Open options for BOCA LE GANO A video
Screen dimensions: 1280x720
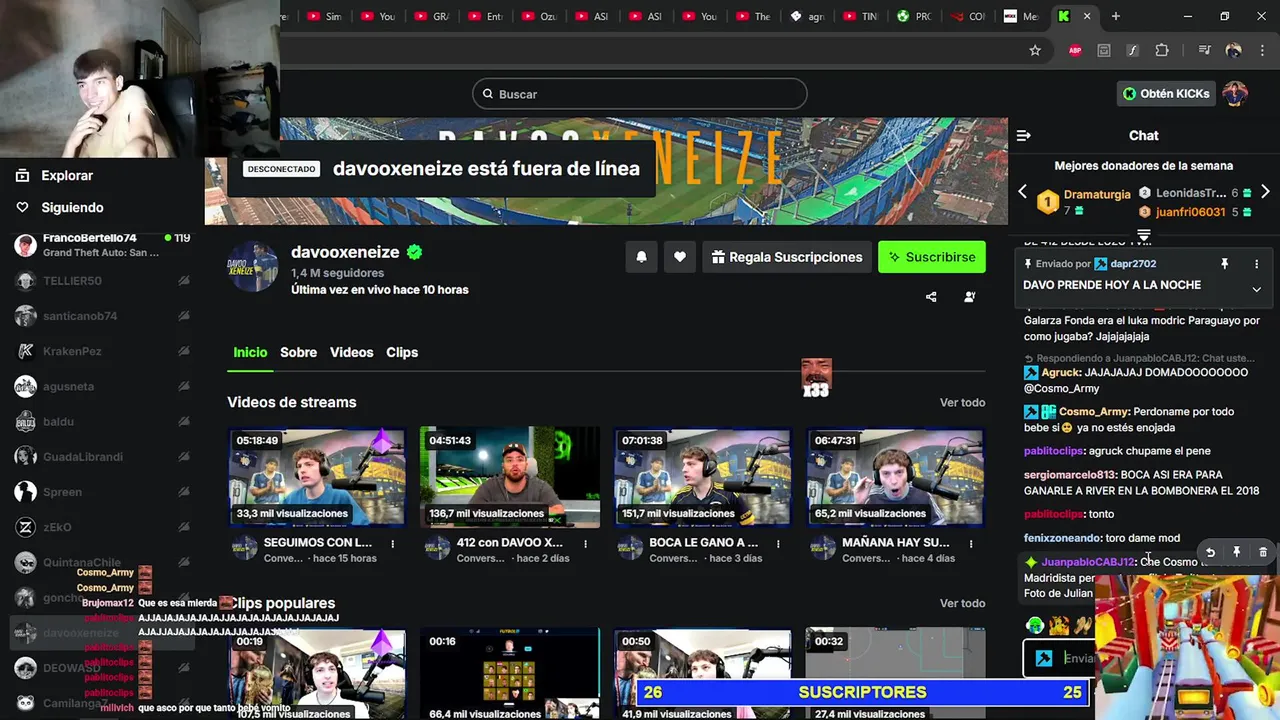coord(778,544)
